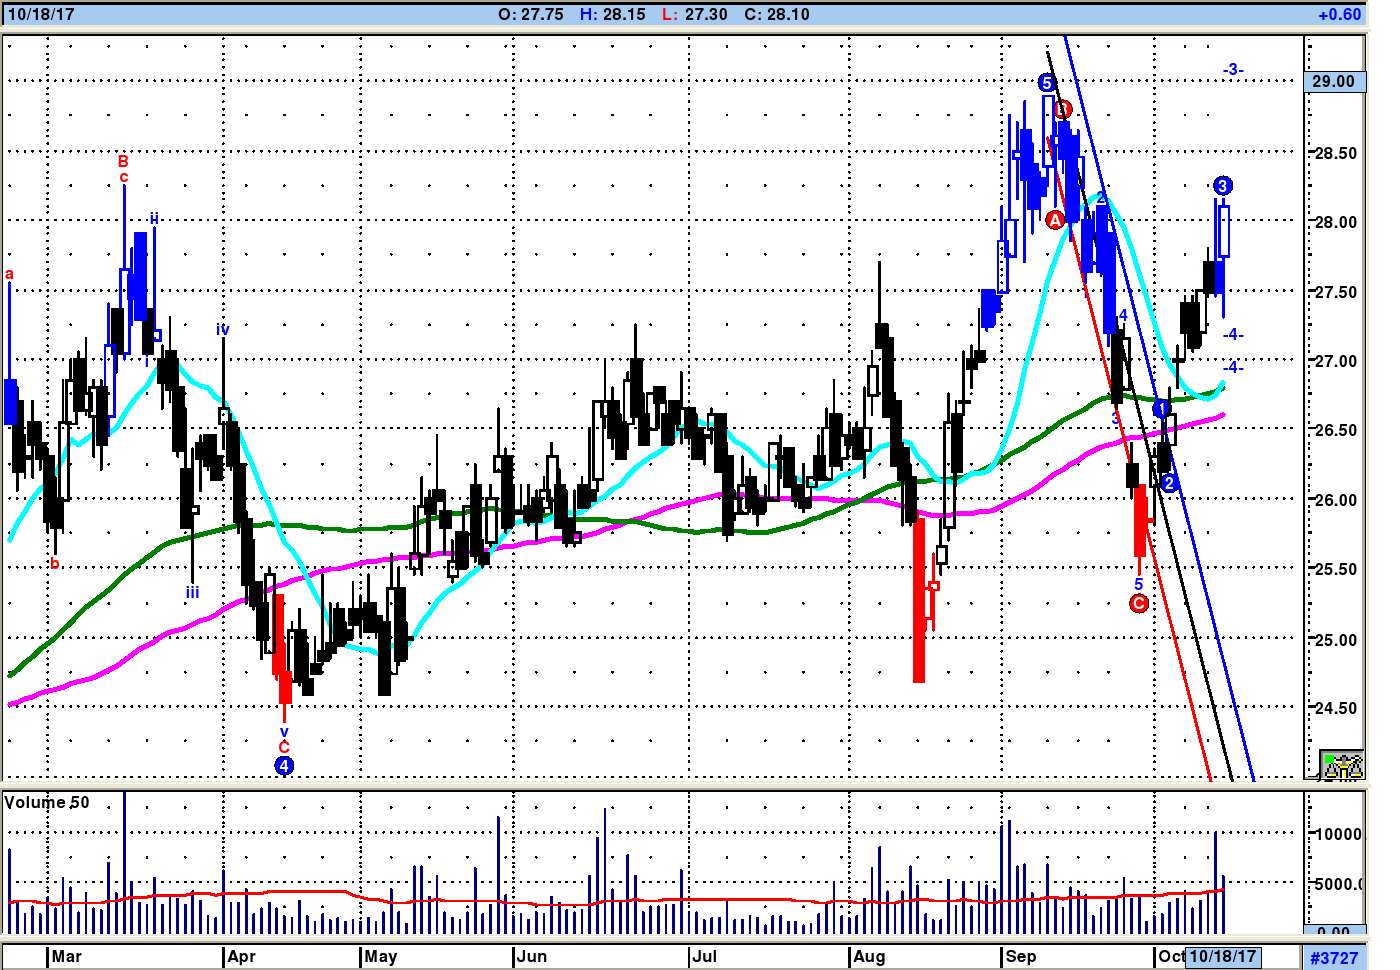Click the tall red candle in mid August
This screenshot has width=1400, height=970.
point(919,600)
